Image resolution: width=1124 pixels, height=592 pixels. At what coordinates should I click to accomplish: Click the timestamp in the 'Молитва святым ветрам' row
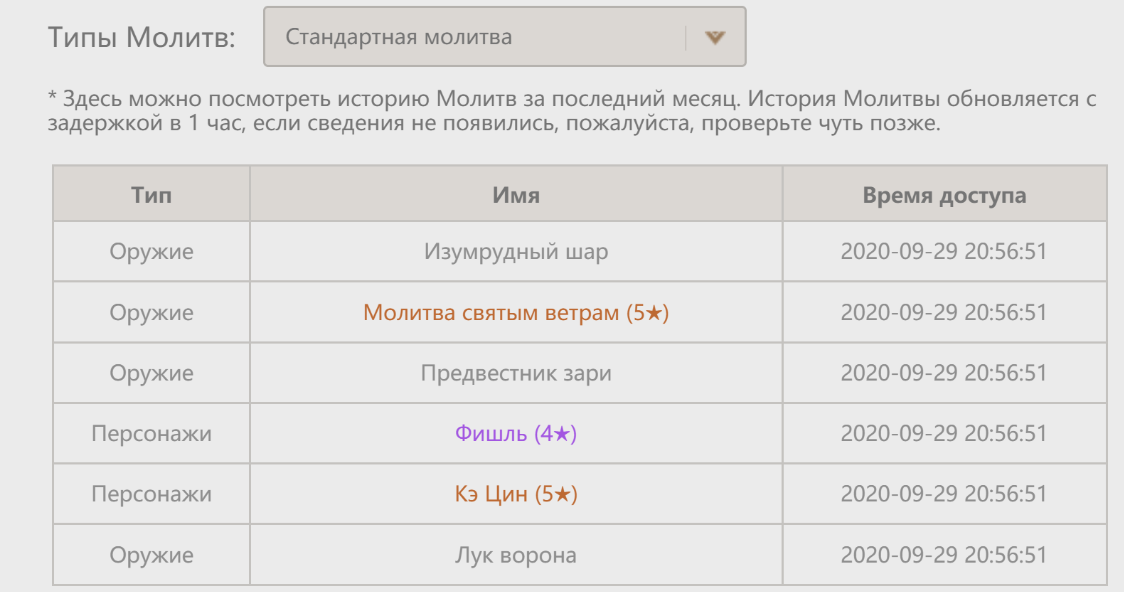tap(944, 313)
